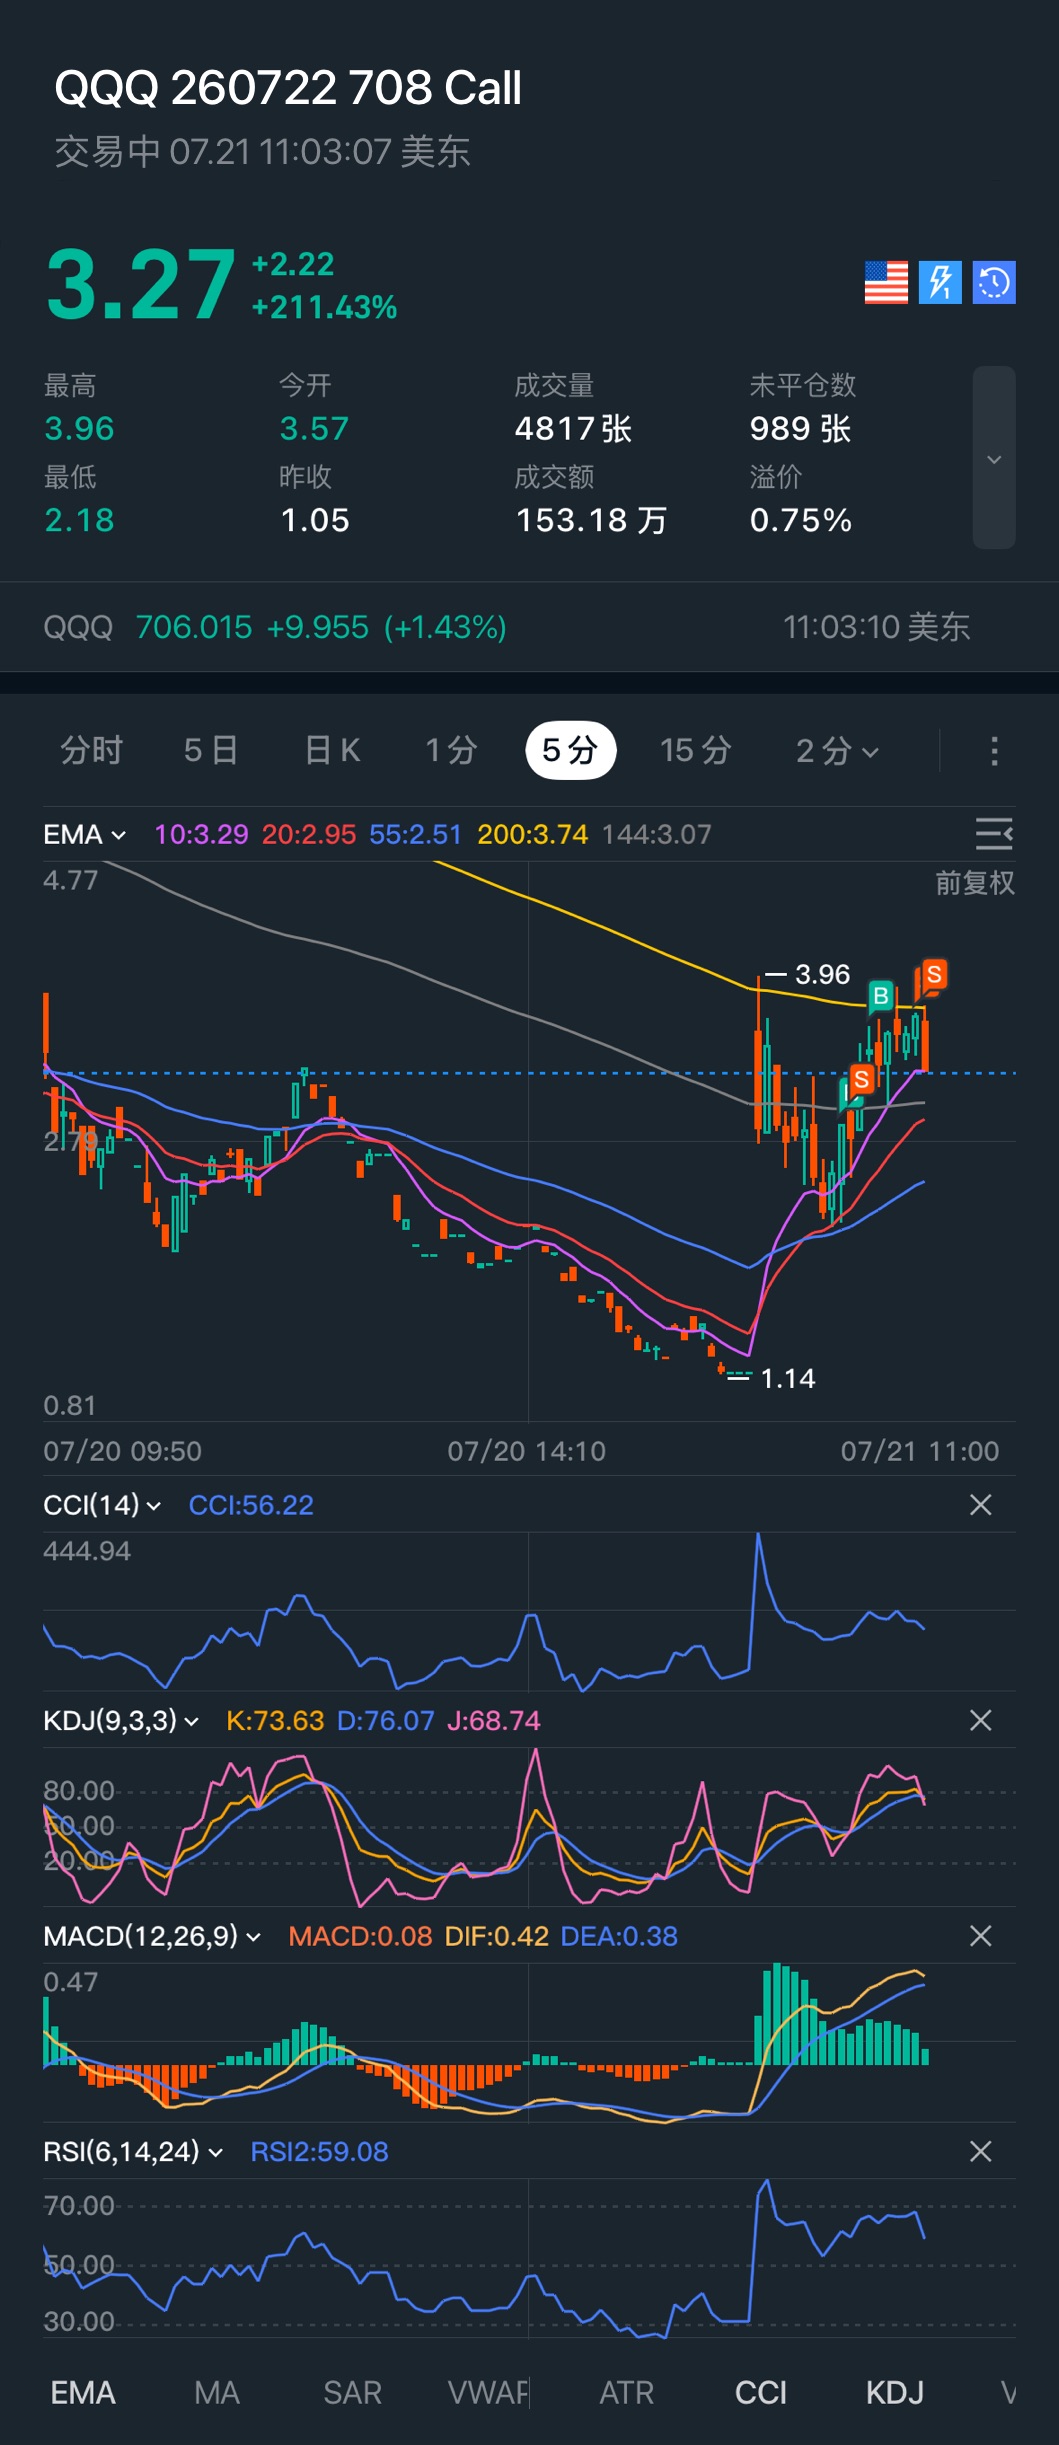Select the ATR indicator at bottom
This screenshot has width=1059, height=2445.
[x=627, y=2393]
